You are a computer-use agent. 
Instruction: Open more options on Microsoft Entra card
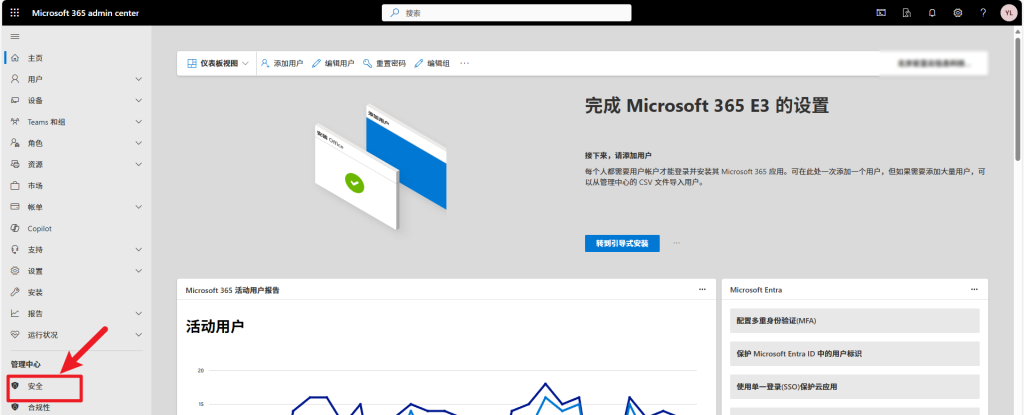(973, 289)
